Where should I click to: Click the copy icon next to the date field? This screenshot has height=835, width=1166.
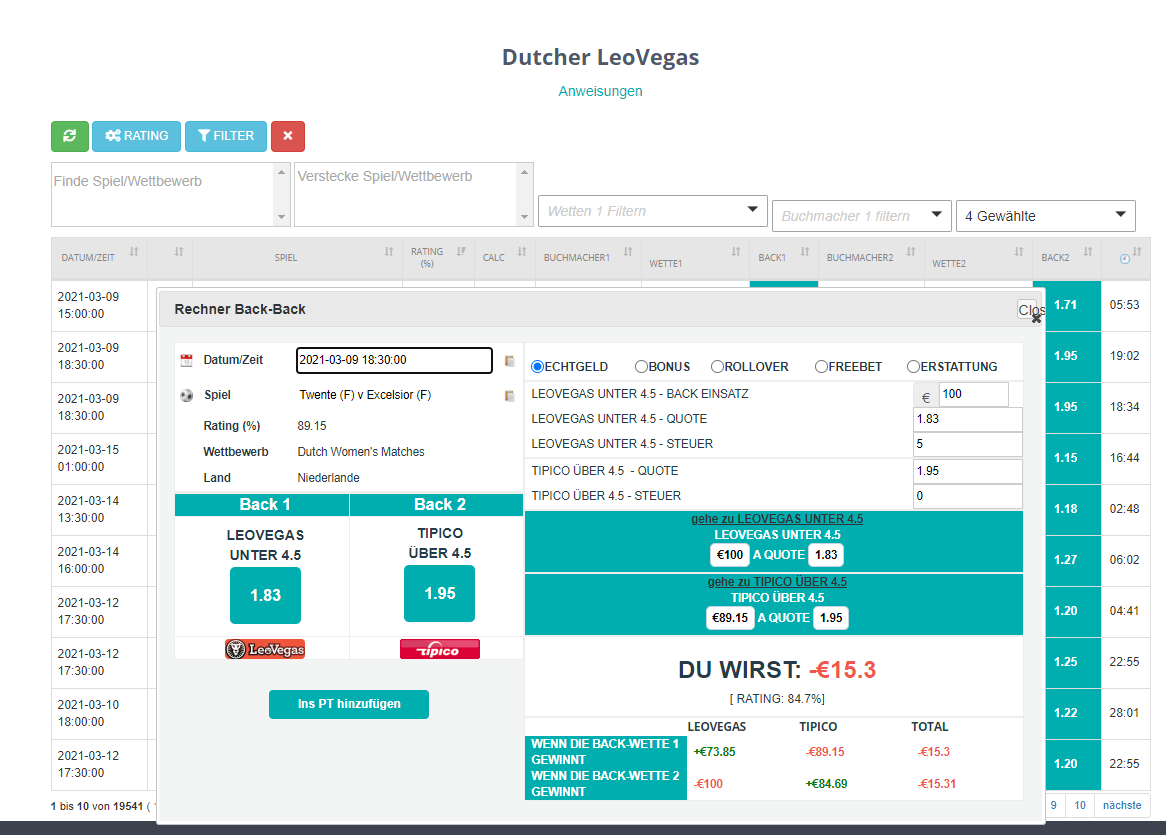pos(509,361)
